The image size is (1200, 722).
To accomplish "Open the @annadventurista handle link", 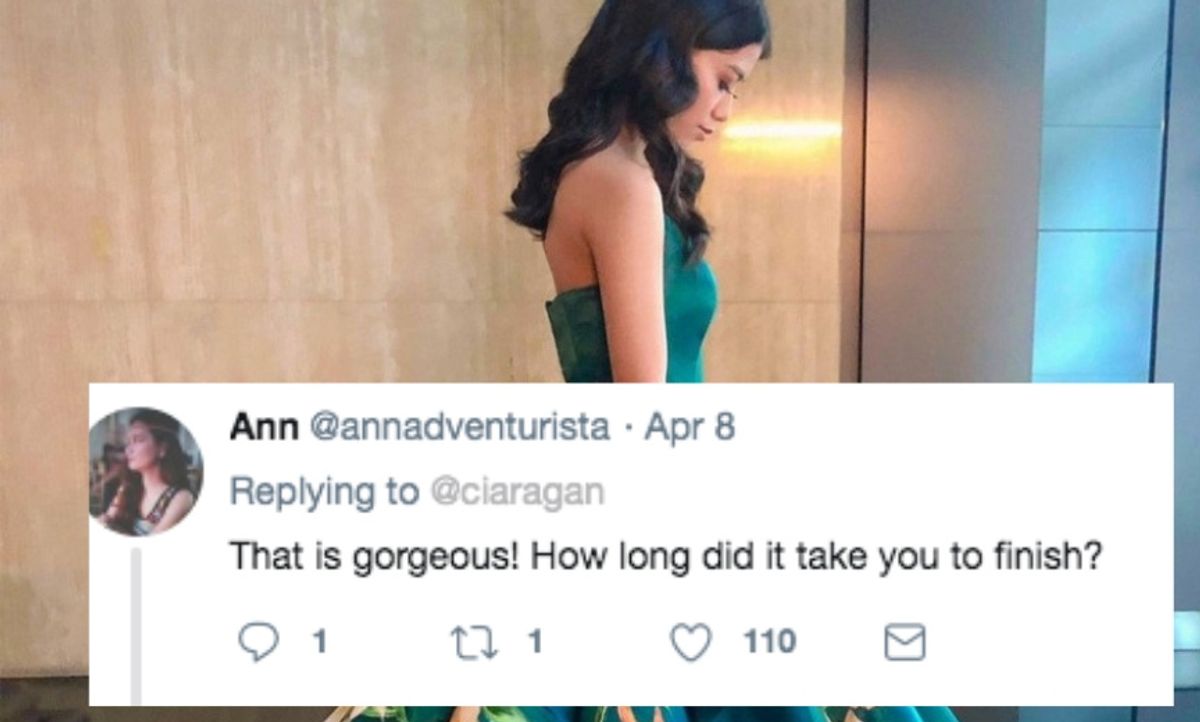I will (461, 428).
